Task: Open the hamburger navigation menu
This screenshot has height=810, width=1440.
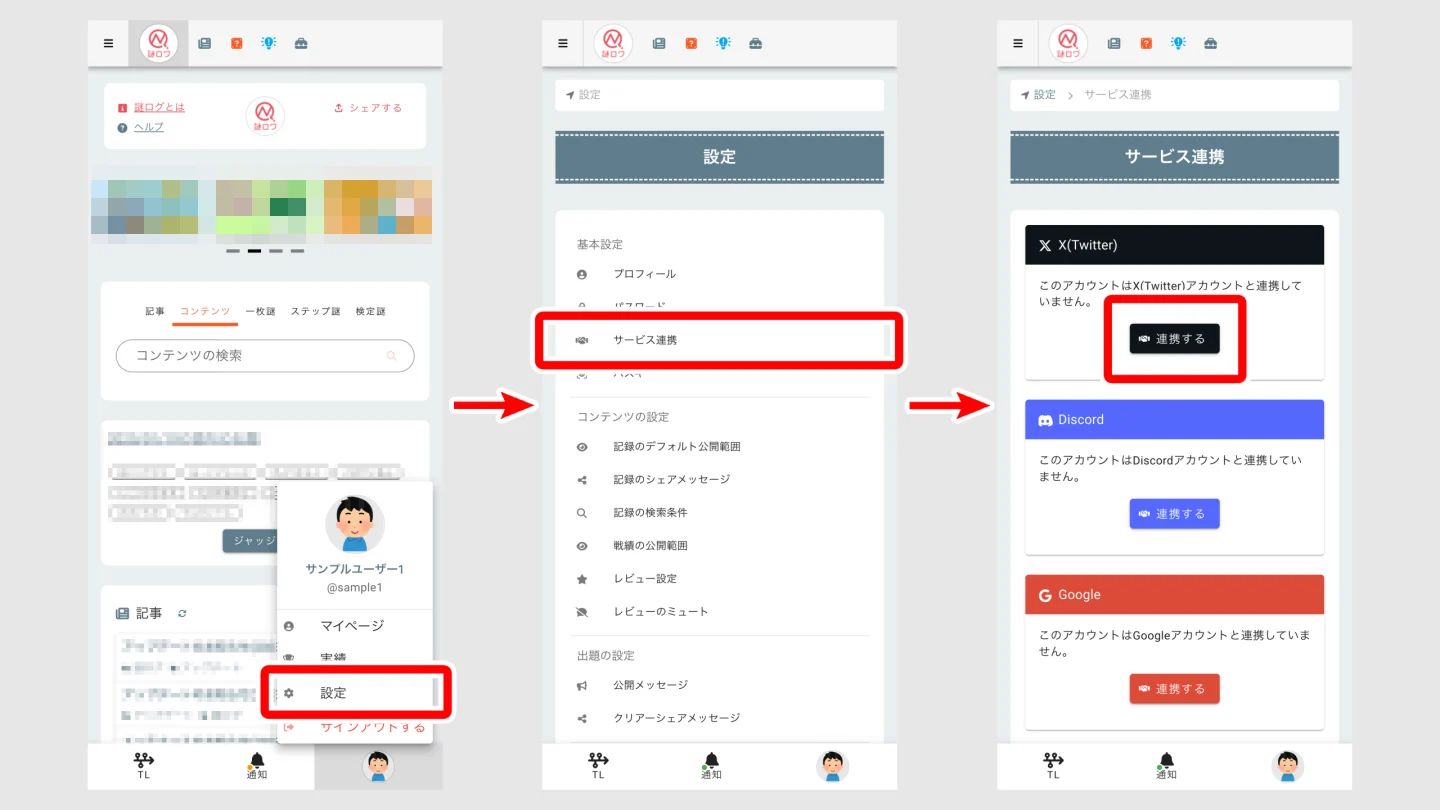Action: click(108, 43)
